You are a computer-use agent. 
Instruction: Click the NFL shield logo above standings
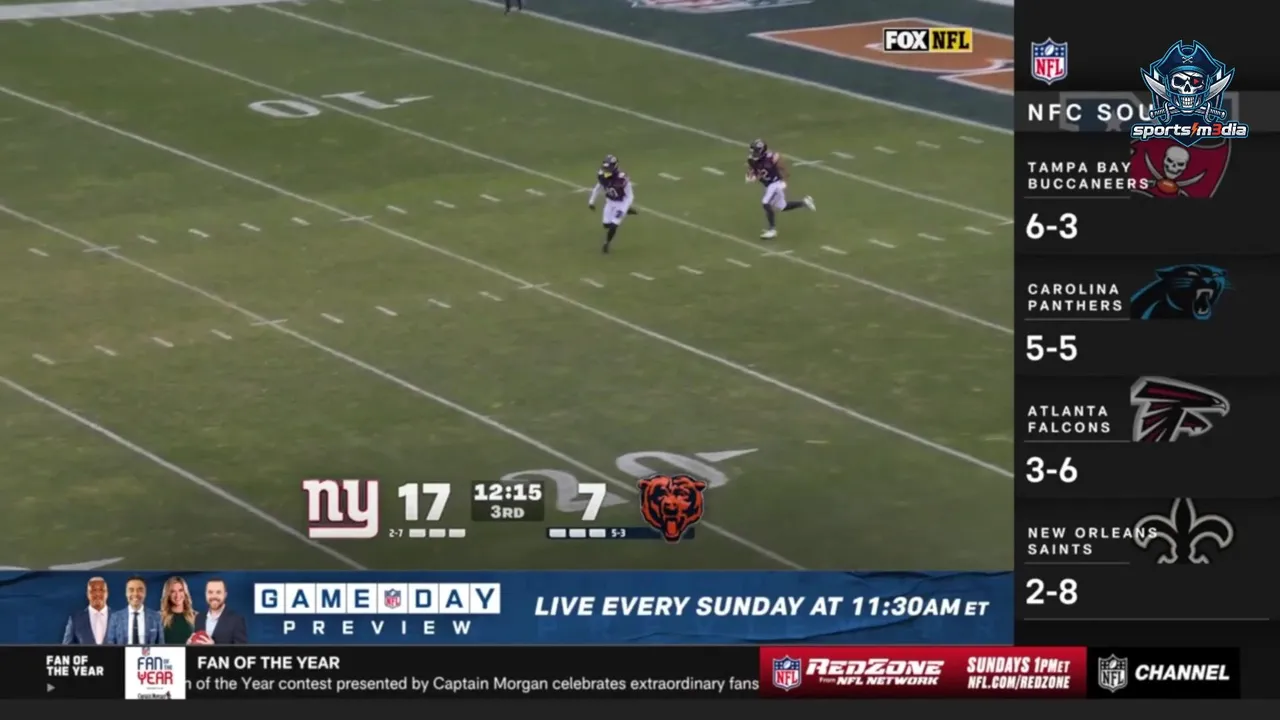[x=1049, y=61]
